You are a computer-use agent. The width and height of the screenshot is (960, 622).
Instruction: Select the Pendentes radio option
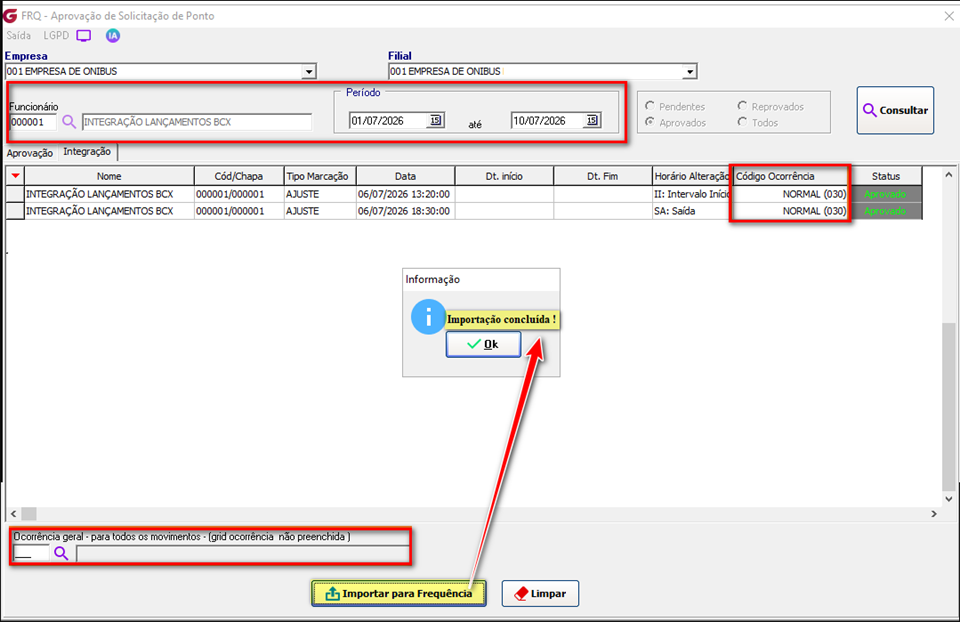pos(650,106)
